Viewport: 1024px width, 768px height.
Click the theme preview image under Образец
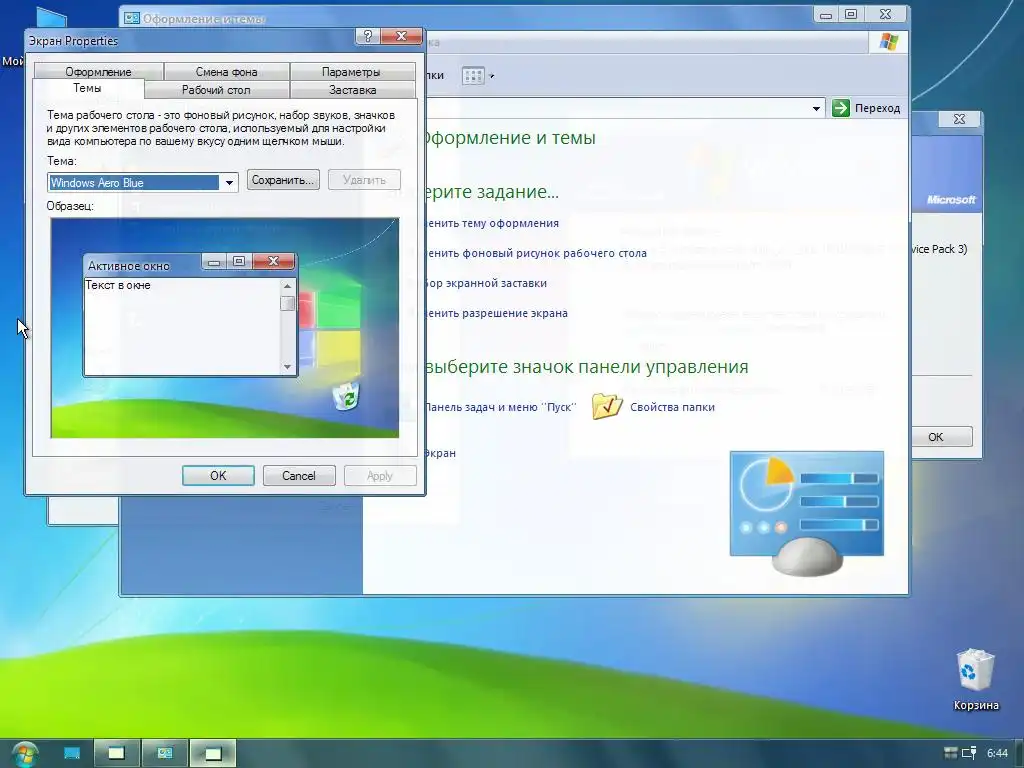click(x=225, y=328)
